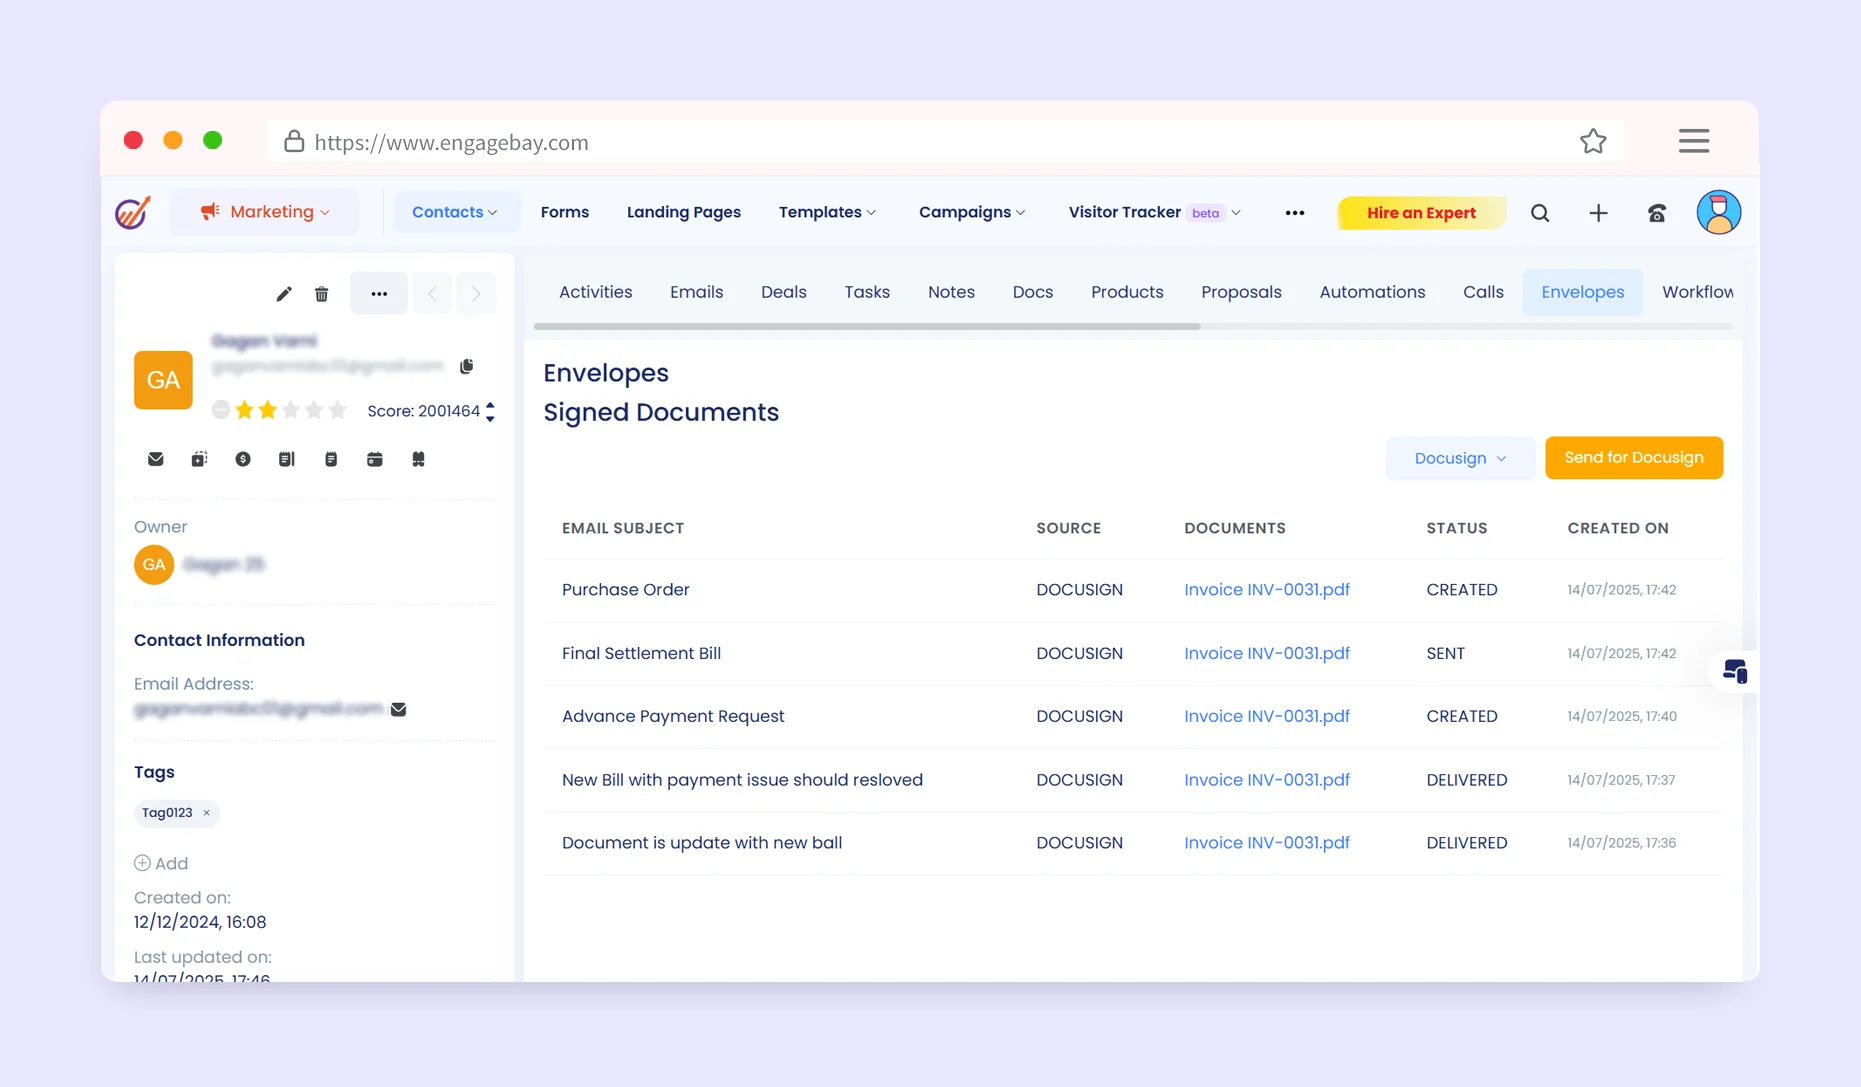Click the calendar icon in contact actions
The height and width of the screenshot is (1087, 1861).
pyautogui.click(x=375, y=459)
